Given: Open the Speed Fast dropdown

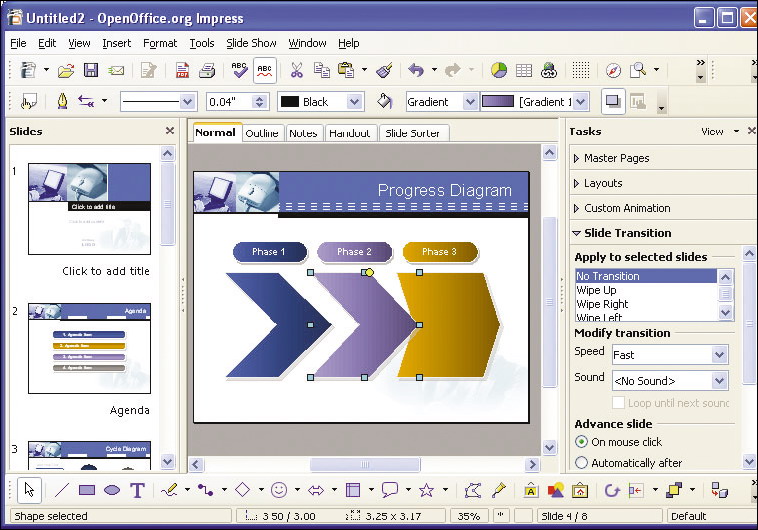Looking at the screenshot, I should click(x=719, y=354).
